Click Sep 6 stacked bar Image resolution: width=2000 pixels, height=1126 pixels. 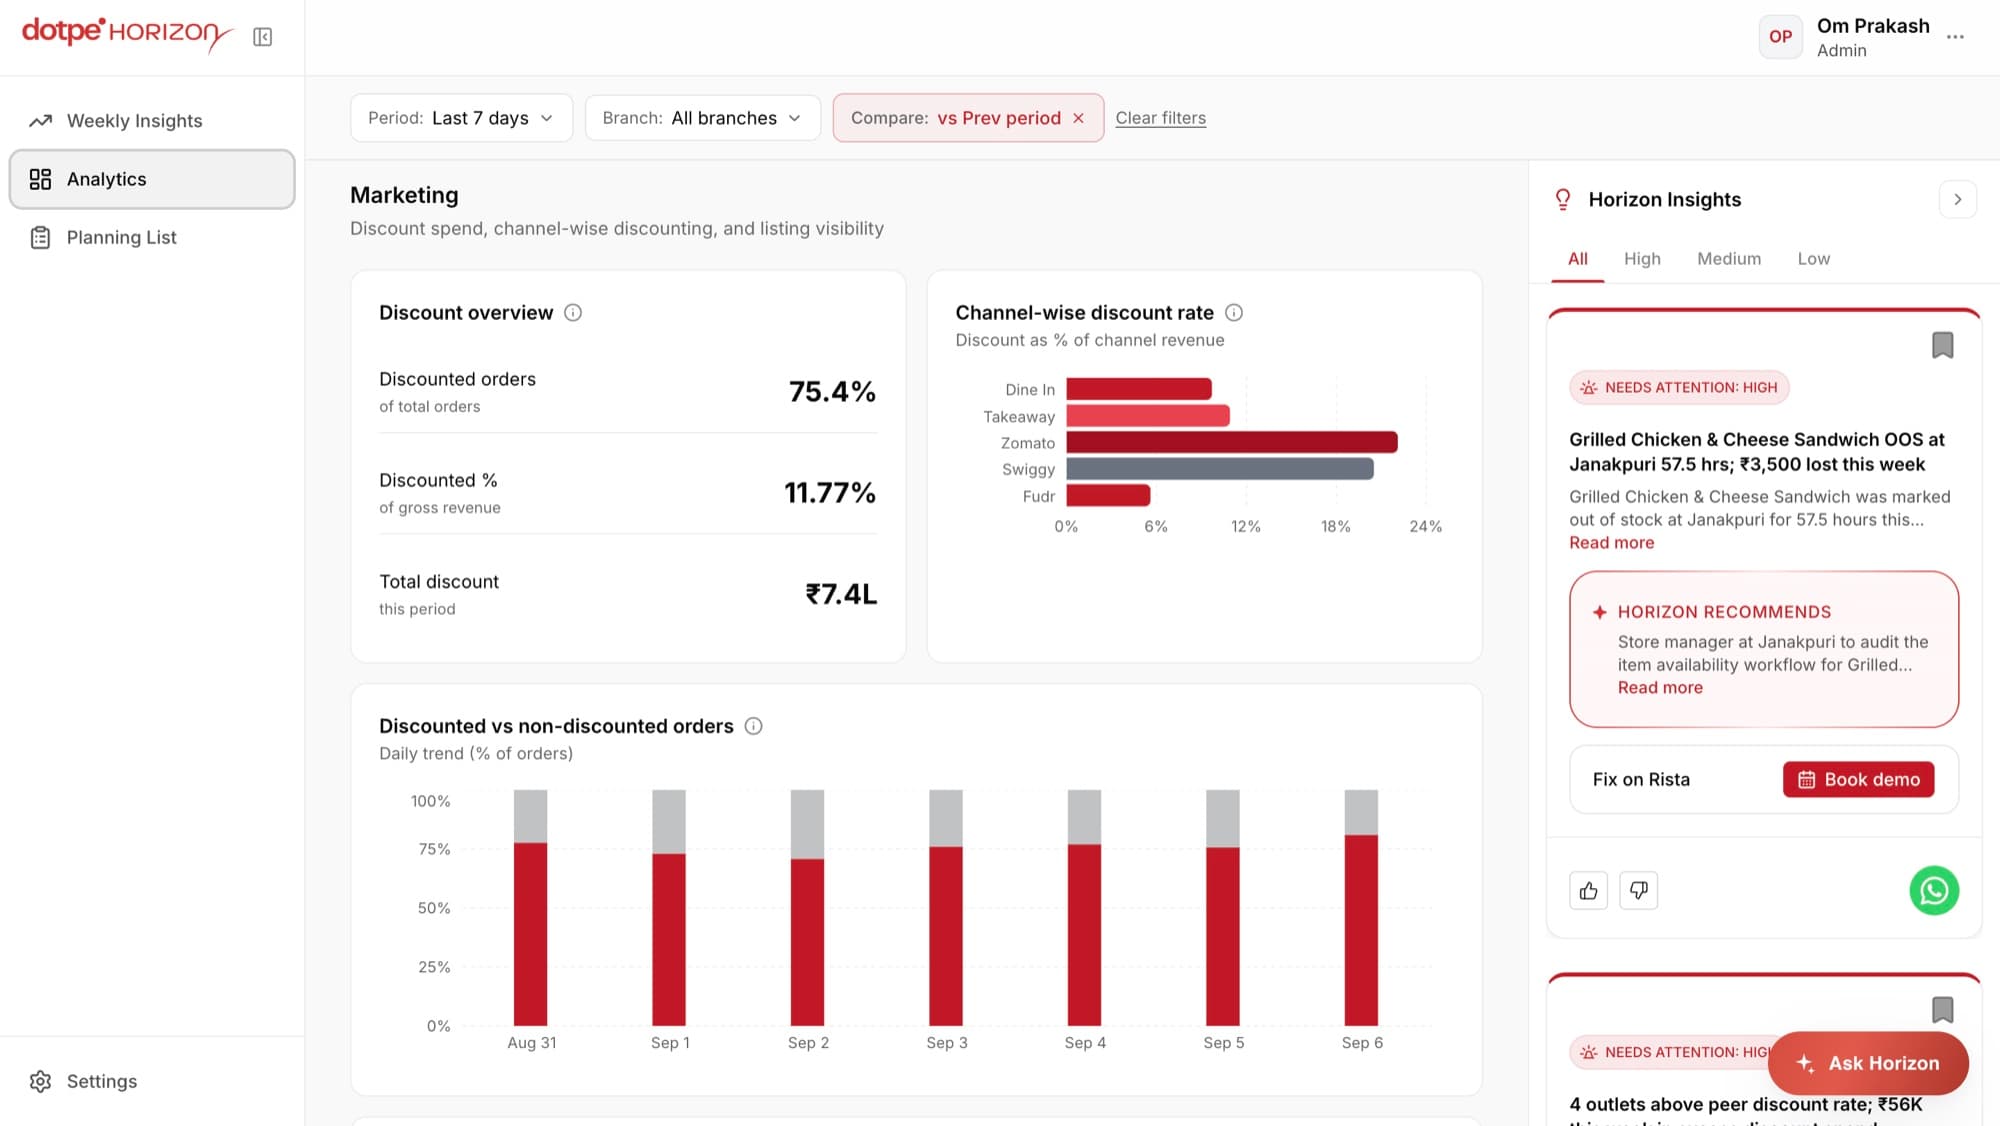click(x=1360, y=907)
